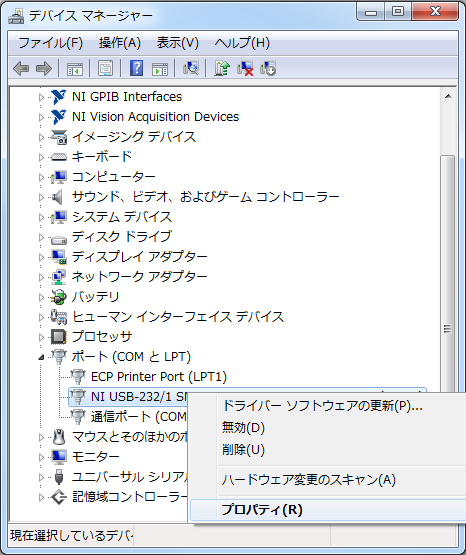Select ECP Printer Port (LPT1) device
This screenshot has width=466, height=555.
tap(159, 377)
